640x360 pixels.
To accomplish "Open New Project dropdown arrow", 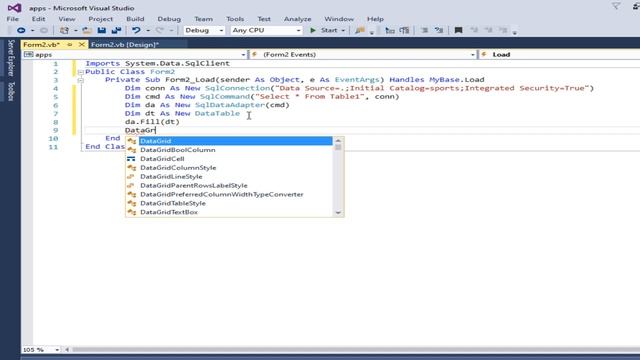I will click(76, 31).
